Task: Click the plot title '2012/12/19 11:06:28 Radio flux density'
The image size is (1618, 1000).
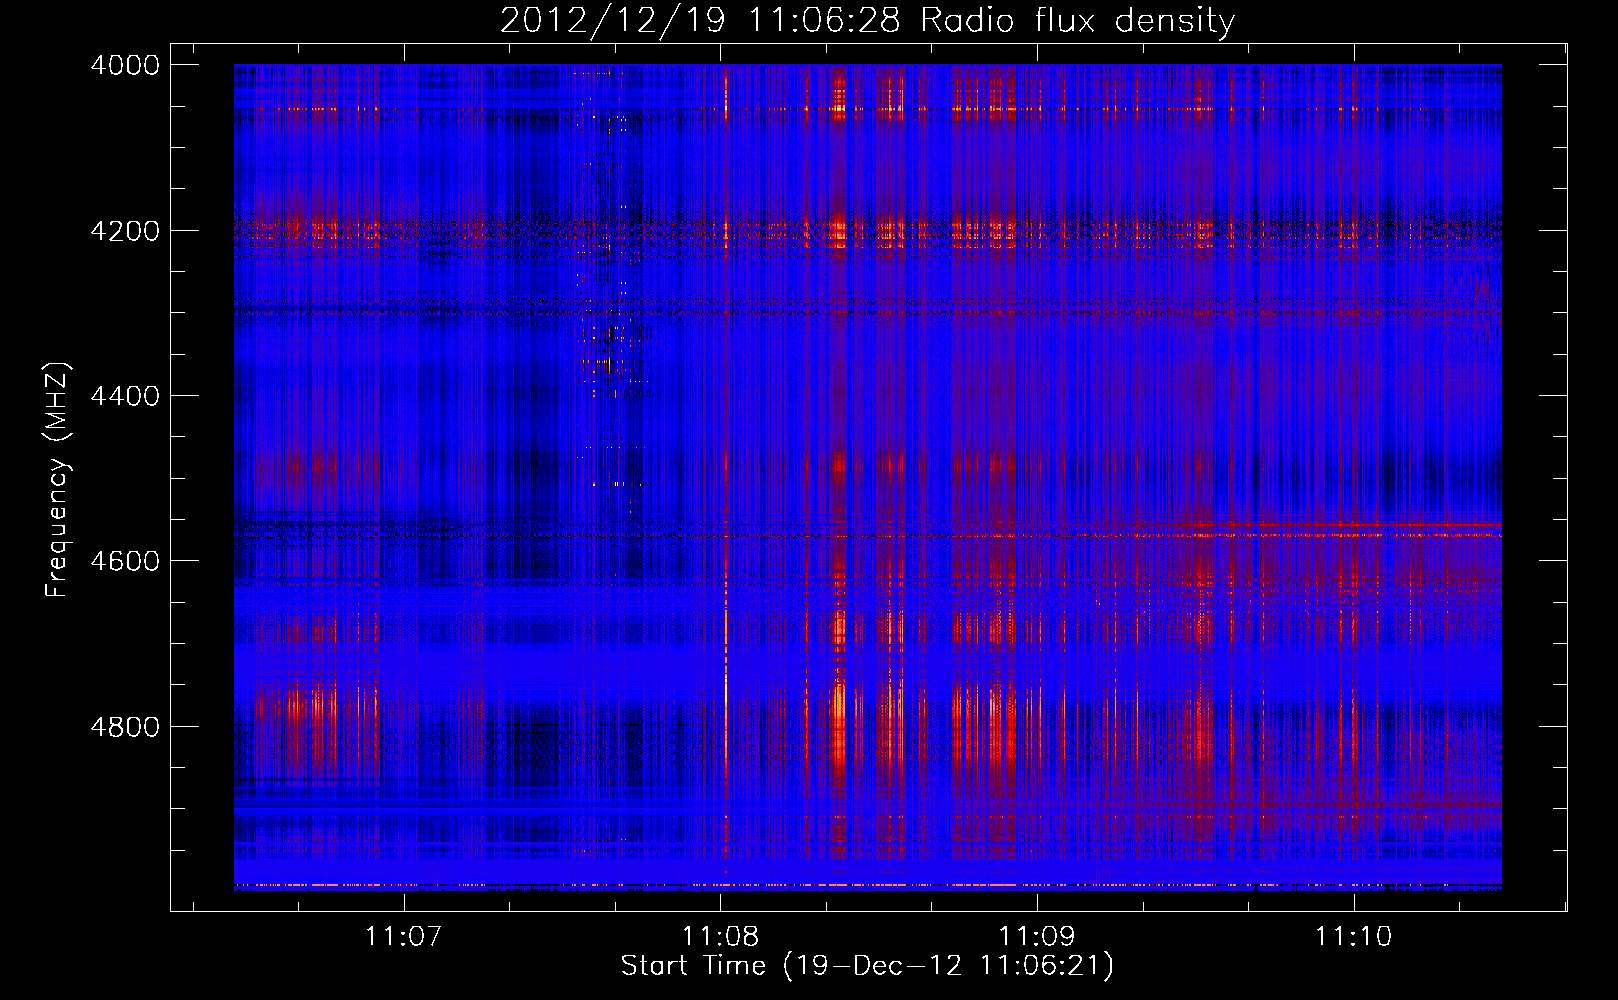Action: coord(867,21)
